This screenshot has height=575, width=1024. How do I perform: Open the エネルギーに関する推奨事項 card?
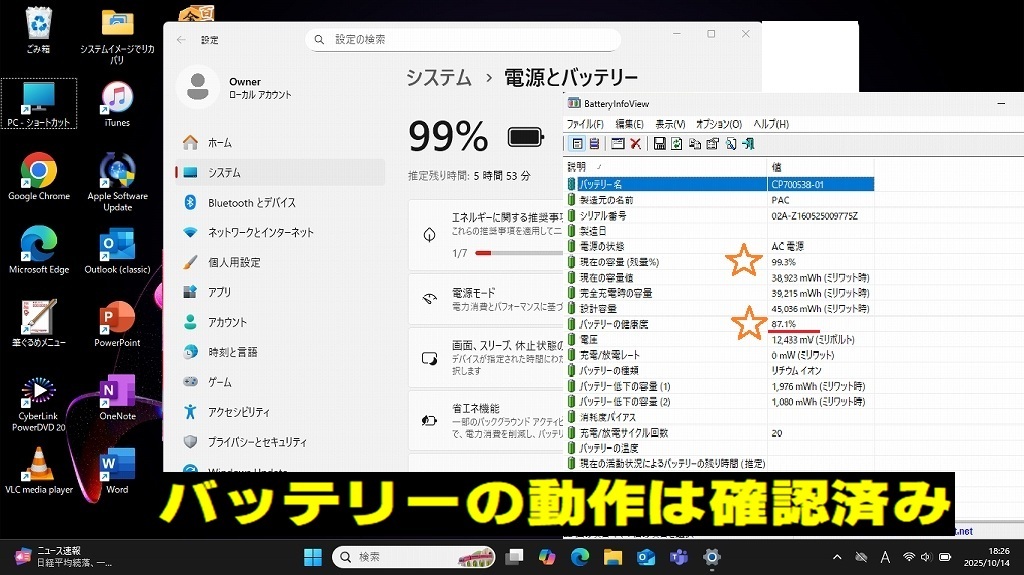click(x=486, y=235)
